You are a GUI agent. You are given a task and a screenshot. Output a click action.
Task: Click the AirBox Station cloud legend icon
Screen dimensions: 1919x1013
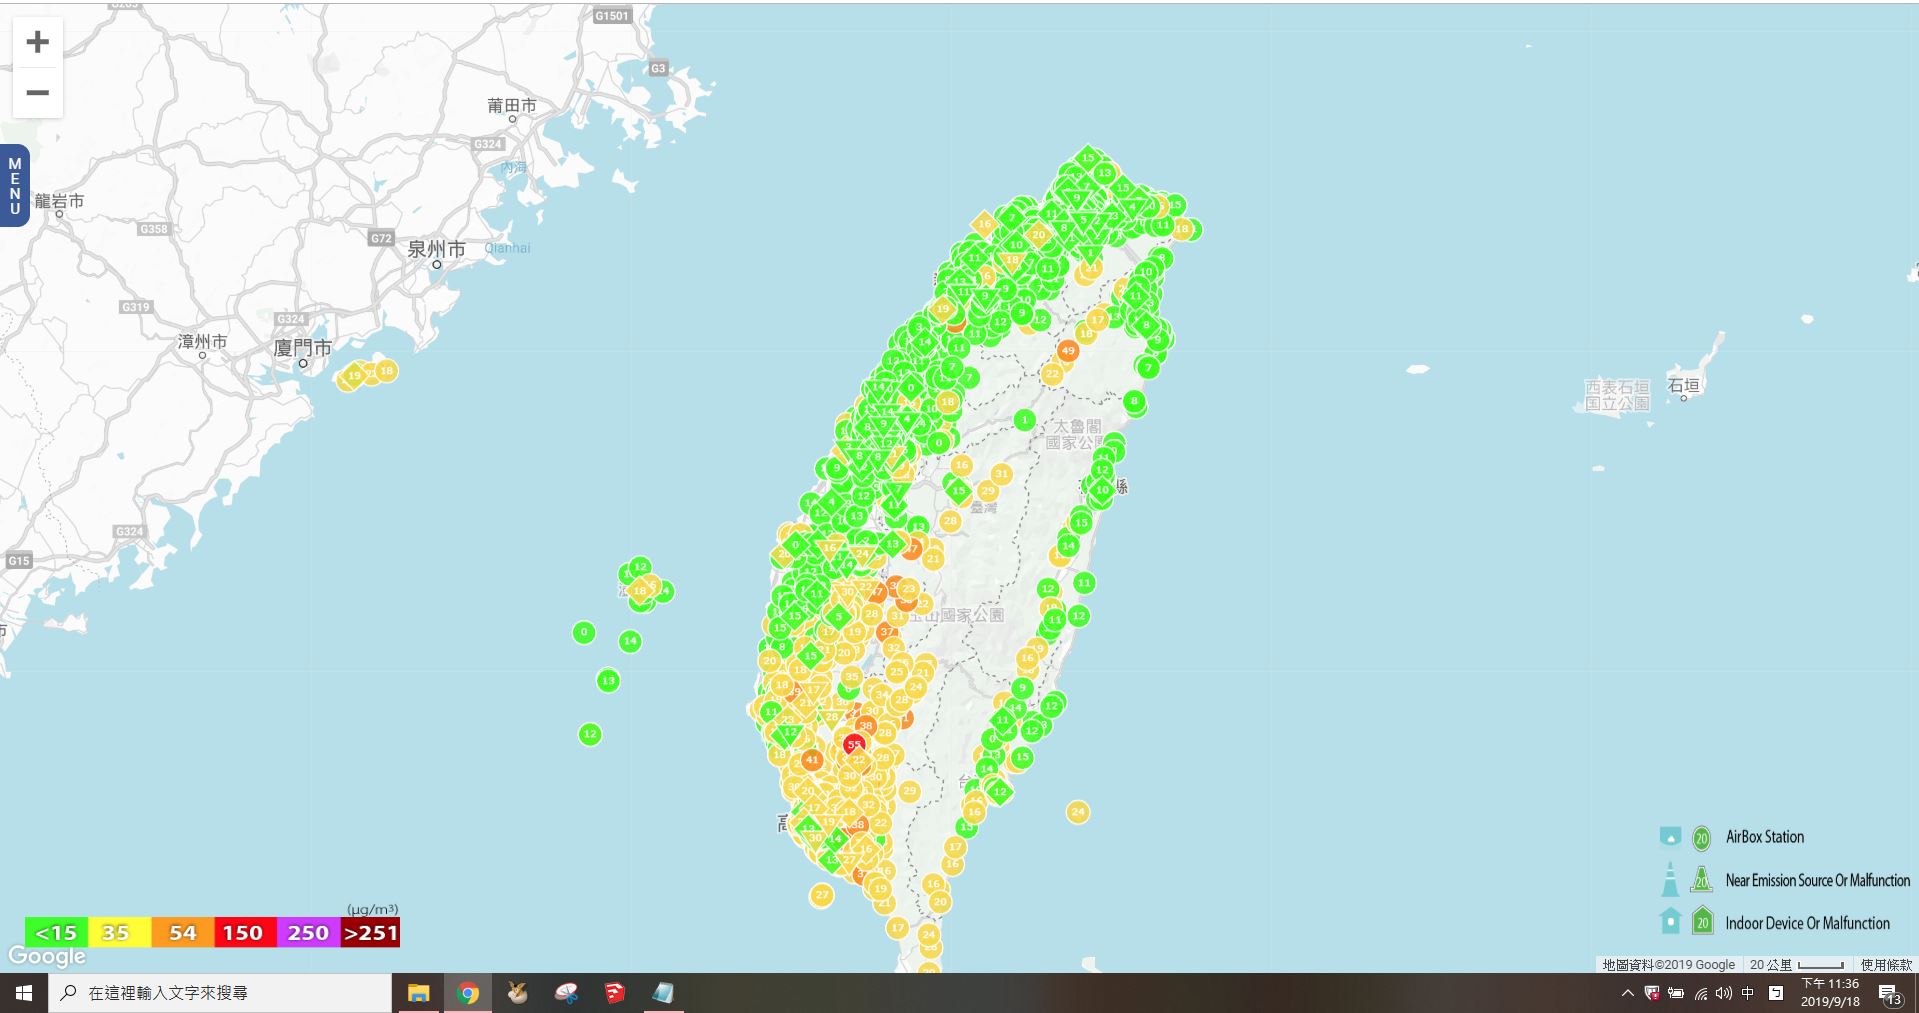(1670, 837)
